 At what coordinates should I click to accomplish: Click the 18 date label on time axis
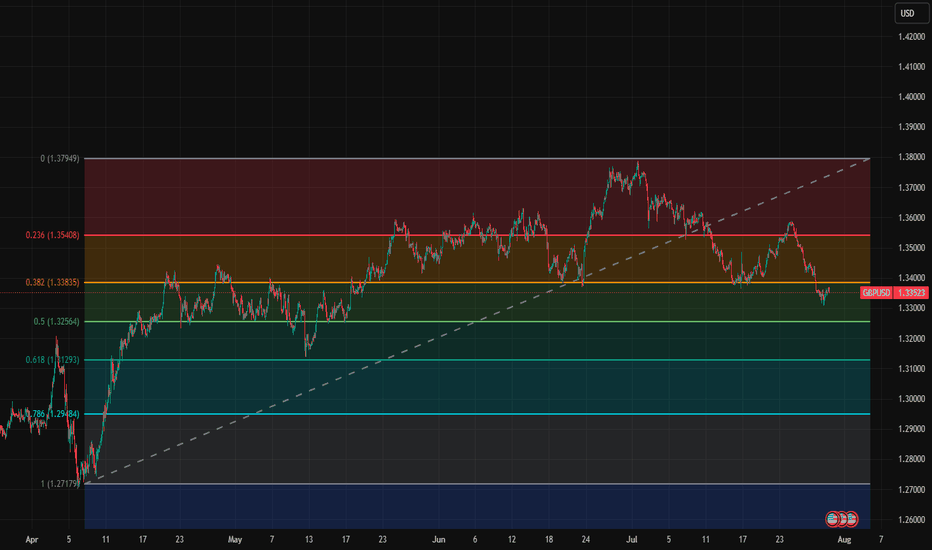[549, 540]
